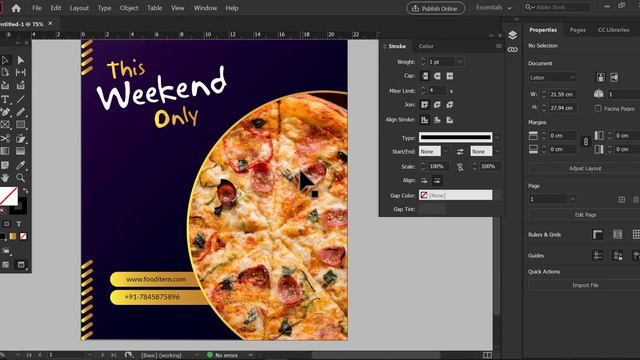Screen dimensions: 640x360
Task: Toggle portrait page orientation
Action: 600,77
